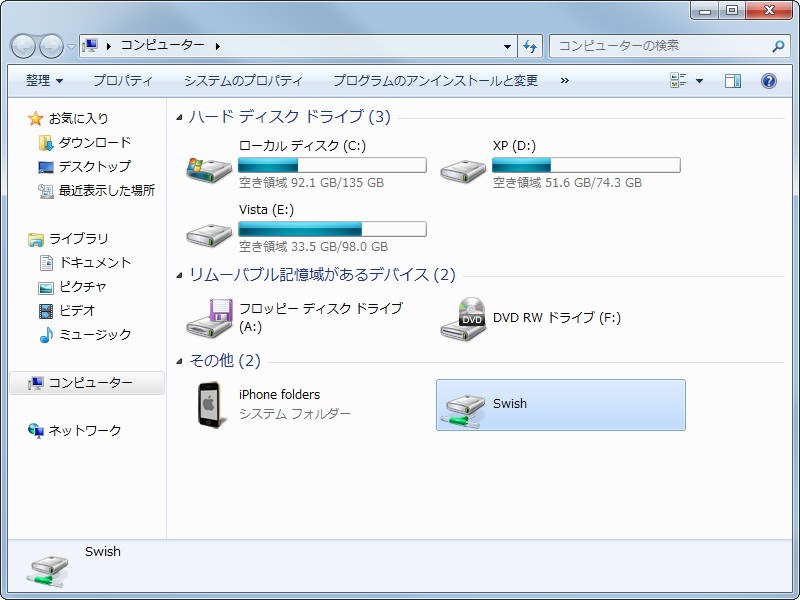Click the refresh icon next to the address bar
This screenshot has width=800, height=600.
click(x=531, y=46)
